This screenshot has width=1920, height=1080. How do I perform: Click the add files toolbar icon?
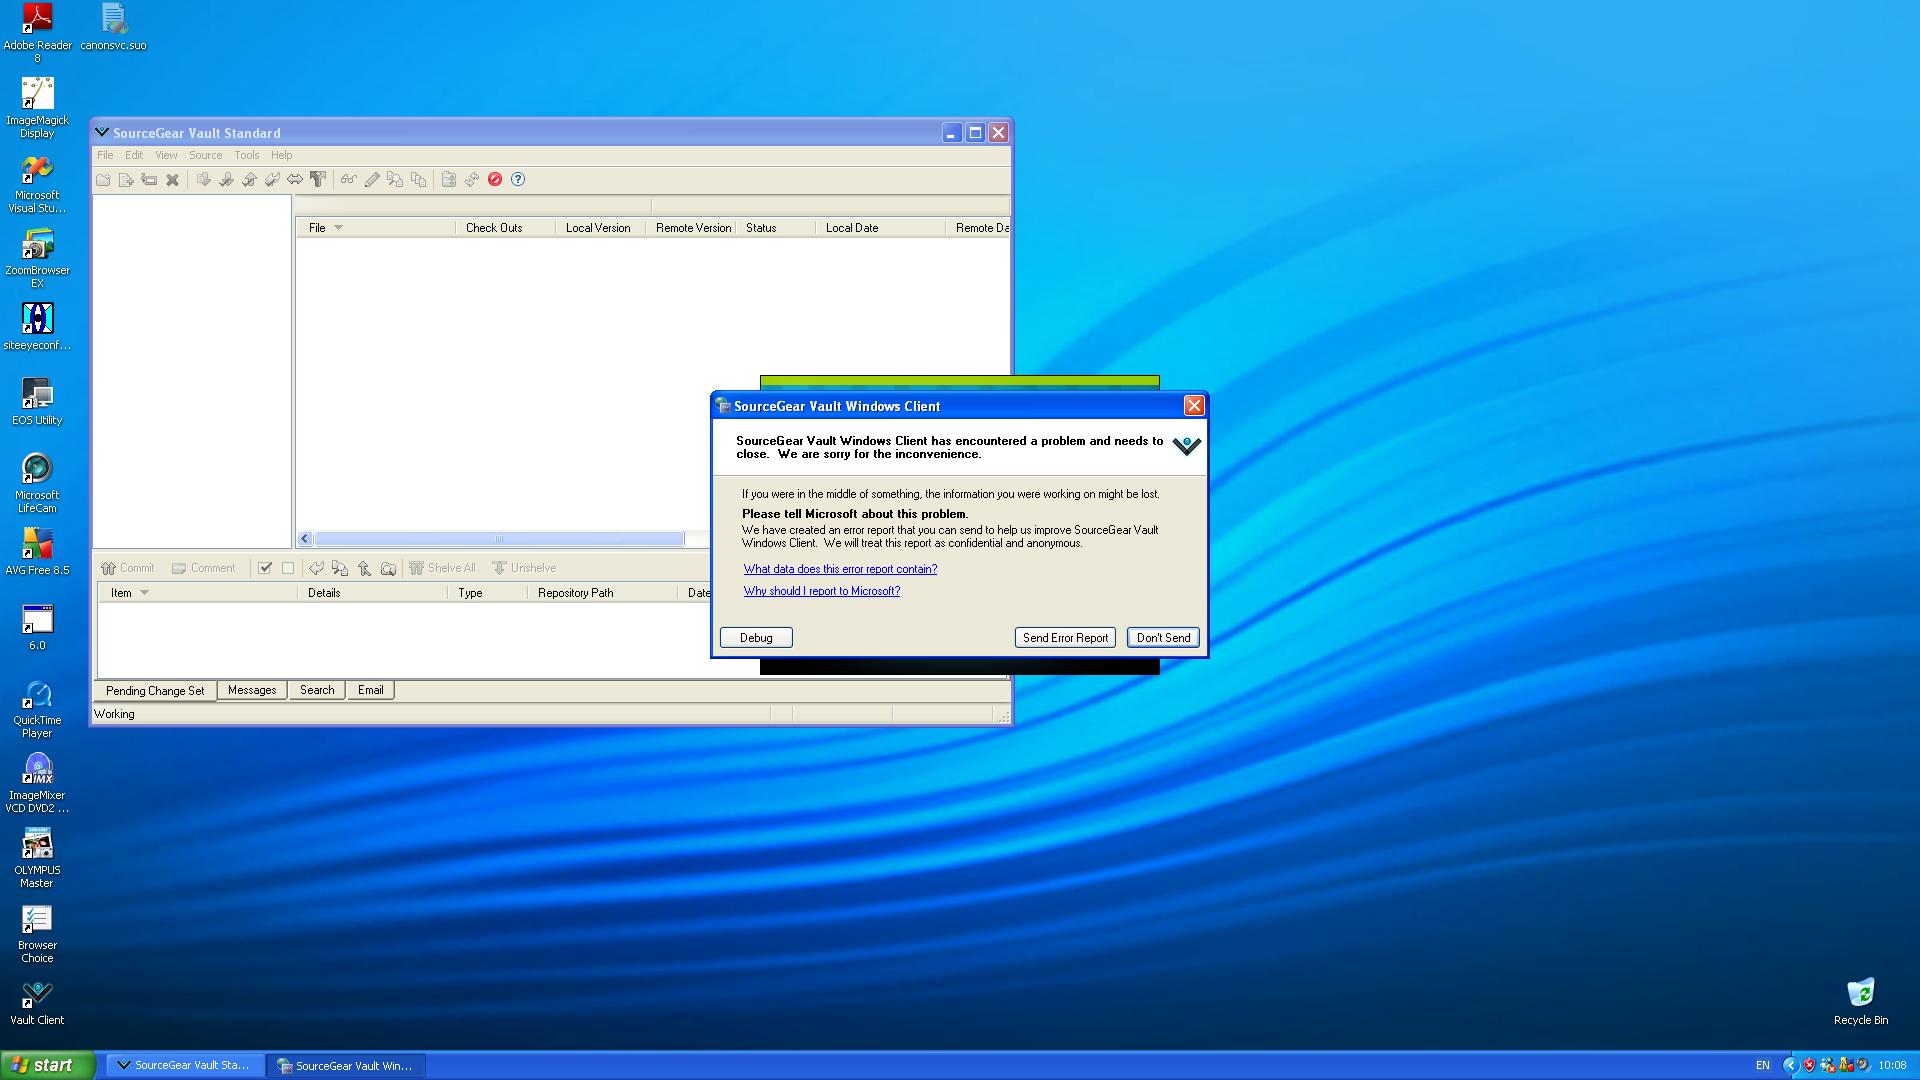126,180
